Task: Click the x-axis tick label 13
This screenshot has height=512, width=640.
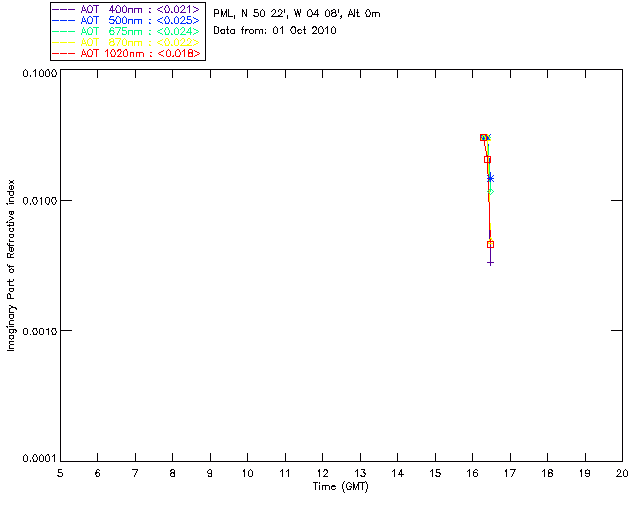Action: coord(360,473)
